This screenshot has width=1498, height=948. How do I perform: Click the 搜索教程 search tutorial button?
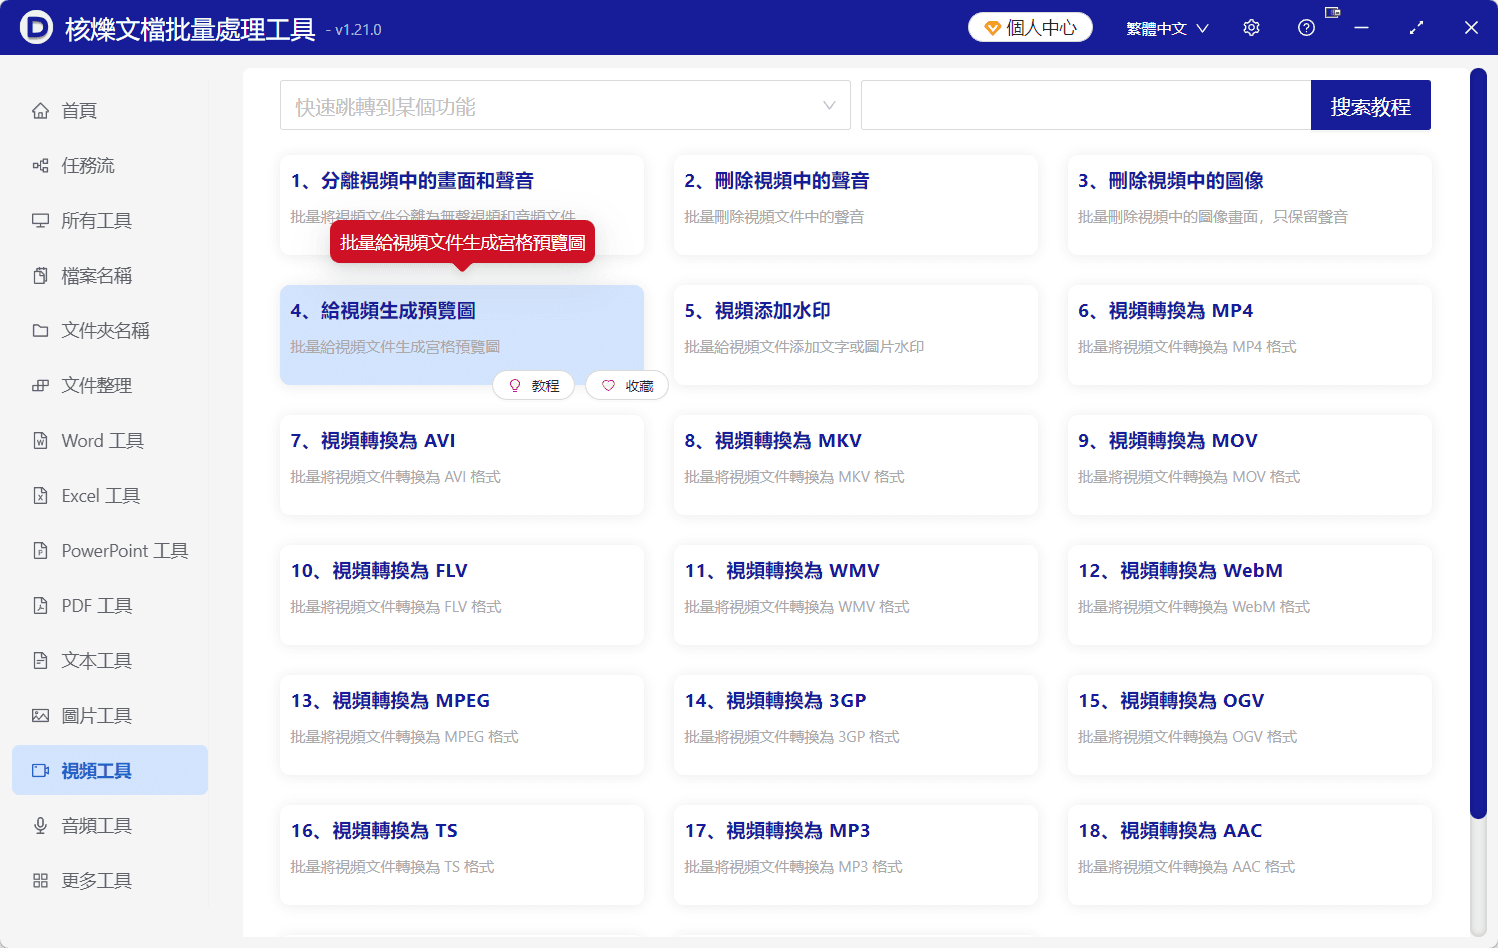click(1370, 105)
